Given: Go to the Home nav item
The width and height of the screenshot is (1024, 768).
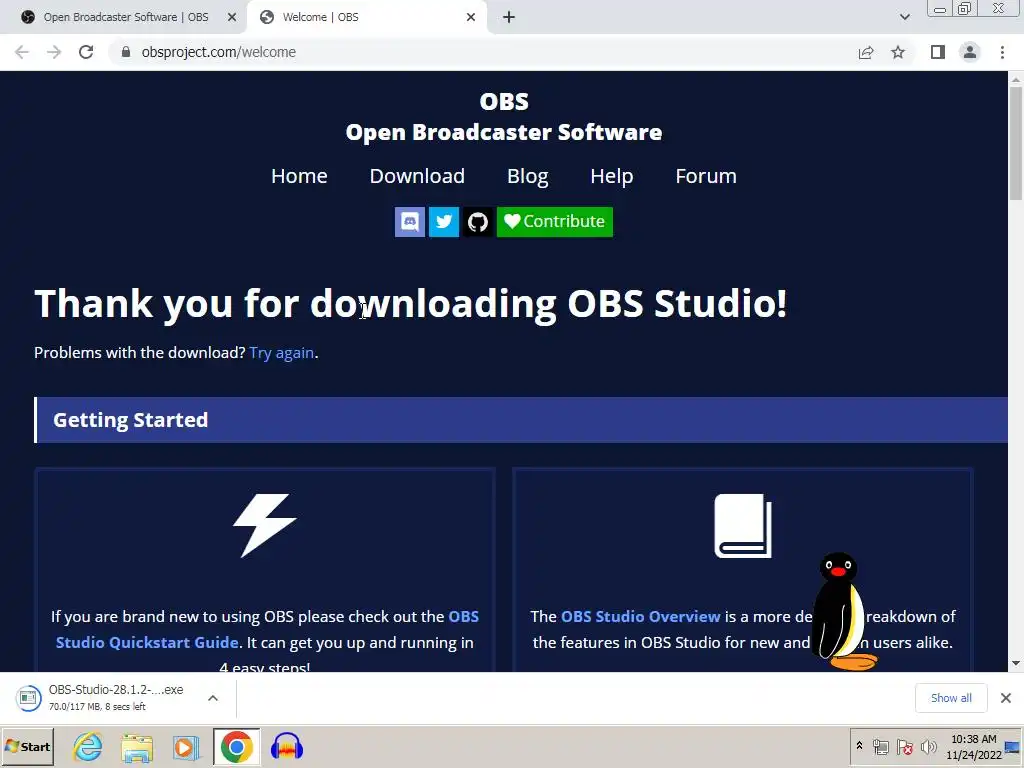Looking at the screenshot, I should 299,176.
